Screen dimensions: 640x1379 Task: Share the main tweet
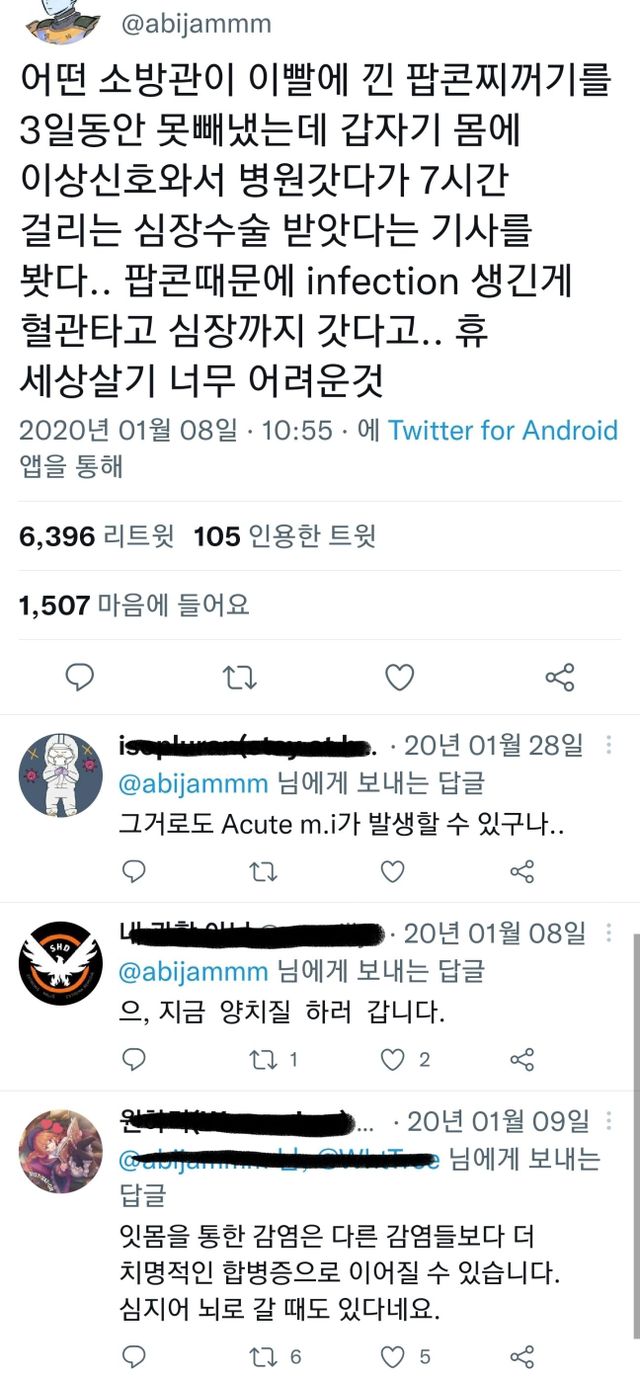560,678
